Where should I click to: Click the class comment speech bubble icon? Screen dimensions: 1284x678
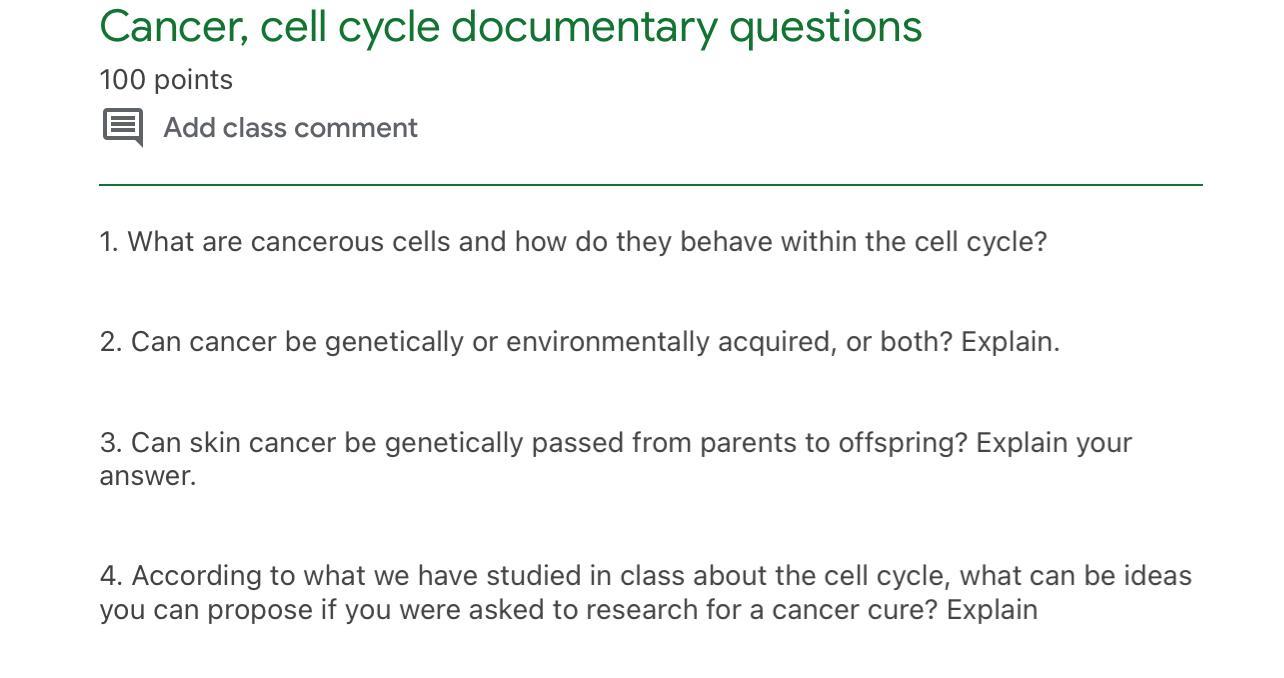pyautogui.click(x=123, y=128)
